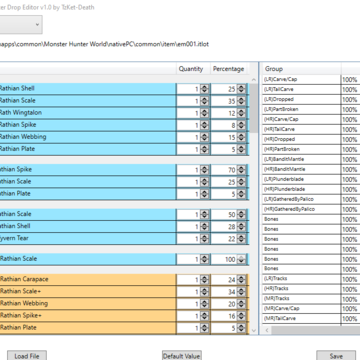Click percentage spinner arrows for Rathian Carapace
360x360 pixels.
pos(241,280)
